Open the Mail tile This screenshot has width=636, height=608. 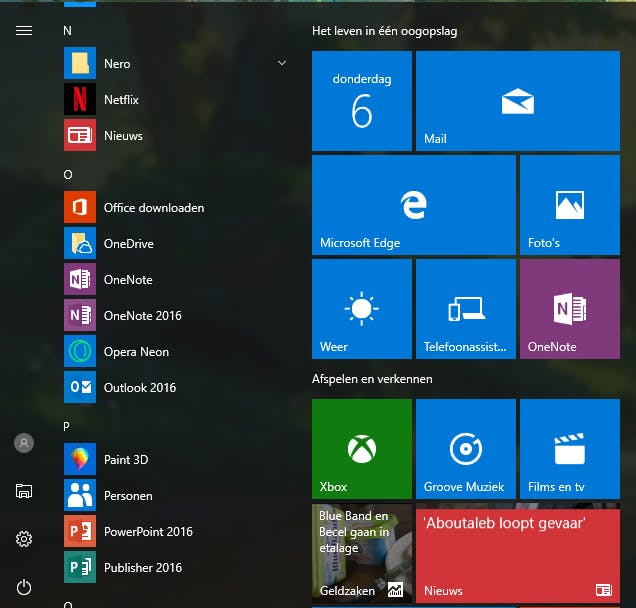tap(518, 101)
